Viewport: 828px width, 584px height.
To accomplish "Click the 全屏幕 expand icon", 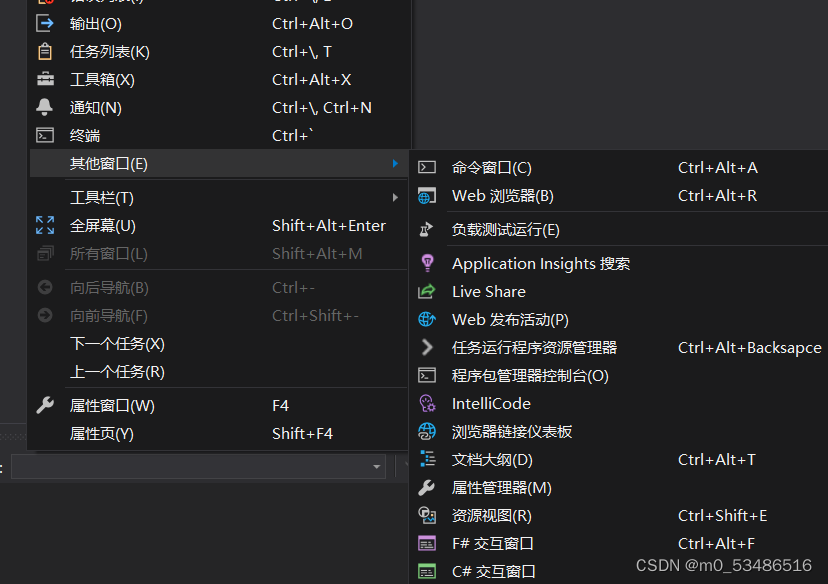I will (44, 225).
